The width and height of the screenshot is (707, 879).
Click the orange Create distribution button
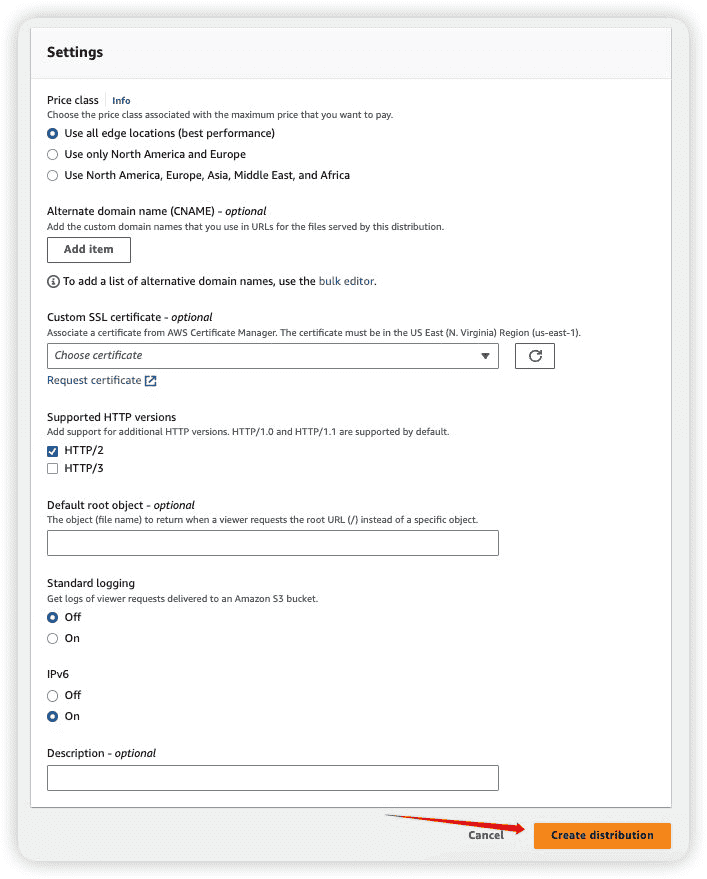coord(602,835)
